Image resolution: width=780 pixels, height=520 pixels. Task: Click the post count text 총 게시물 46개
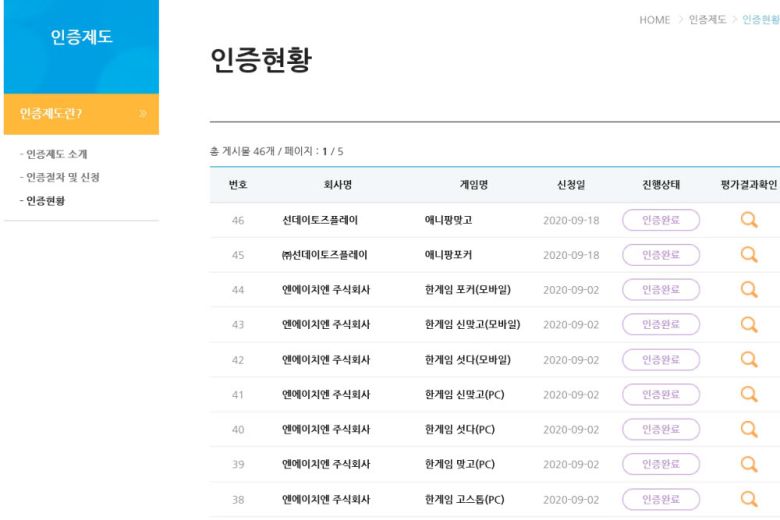(242, 151)
